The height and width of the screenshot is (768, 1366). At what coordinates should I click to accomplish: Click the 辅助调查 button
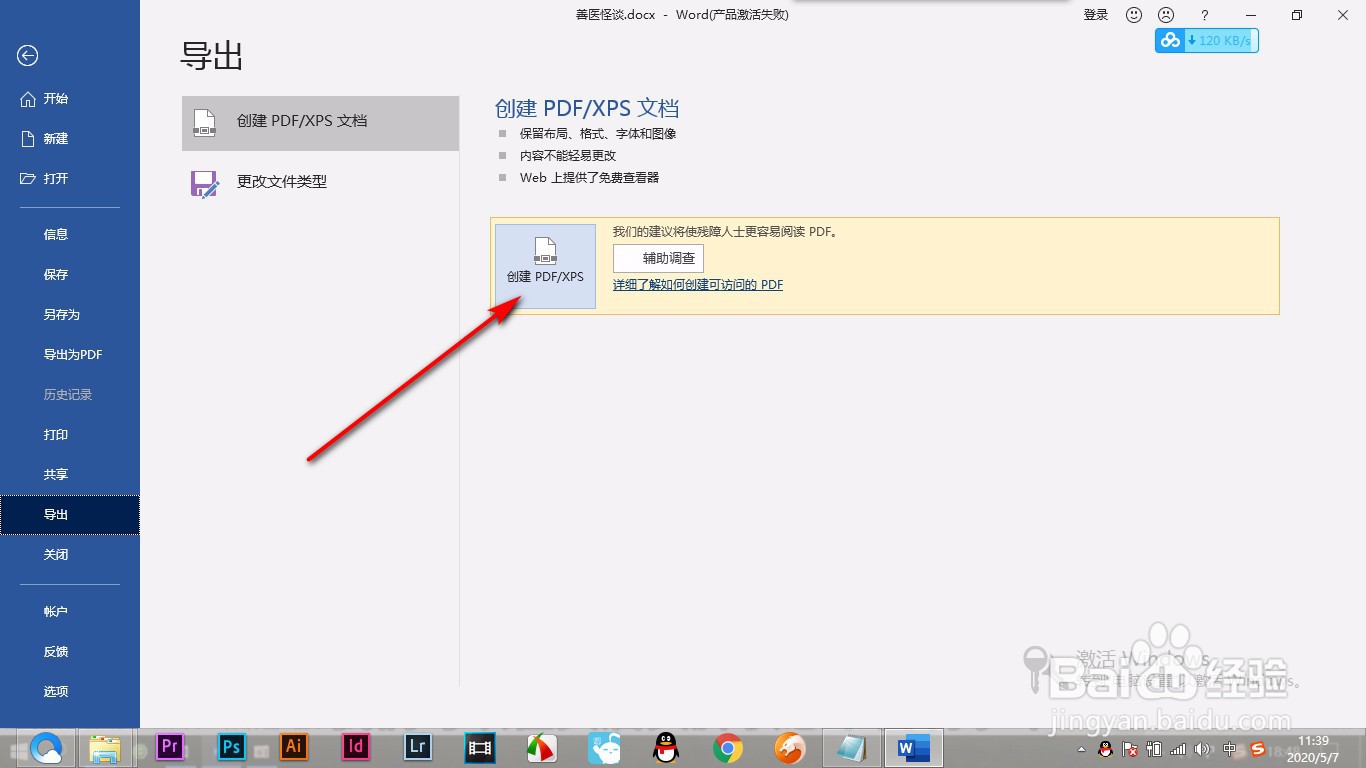point(658,258)
